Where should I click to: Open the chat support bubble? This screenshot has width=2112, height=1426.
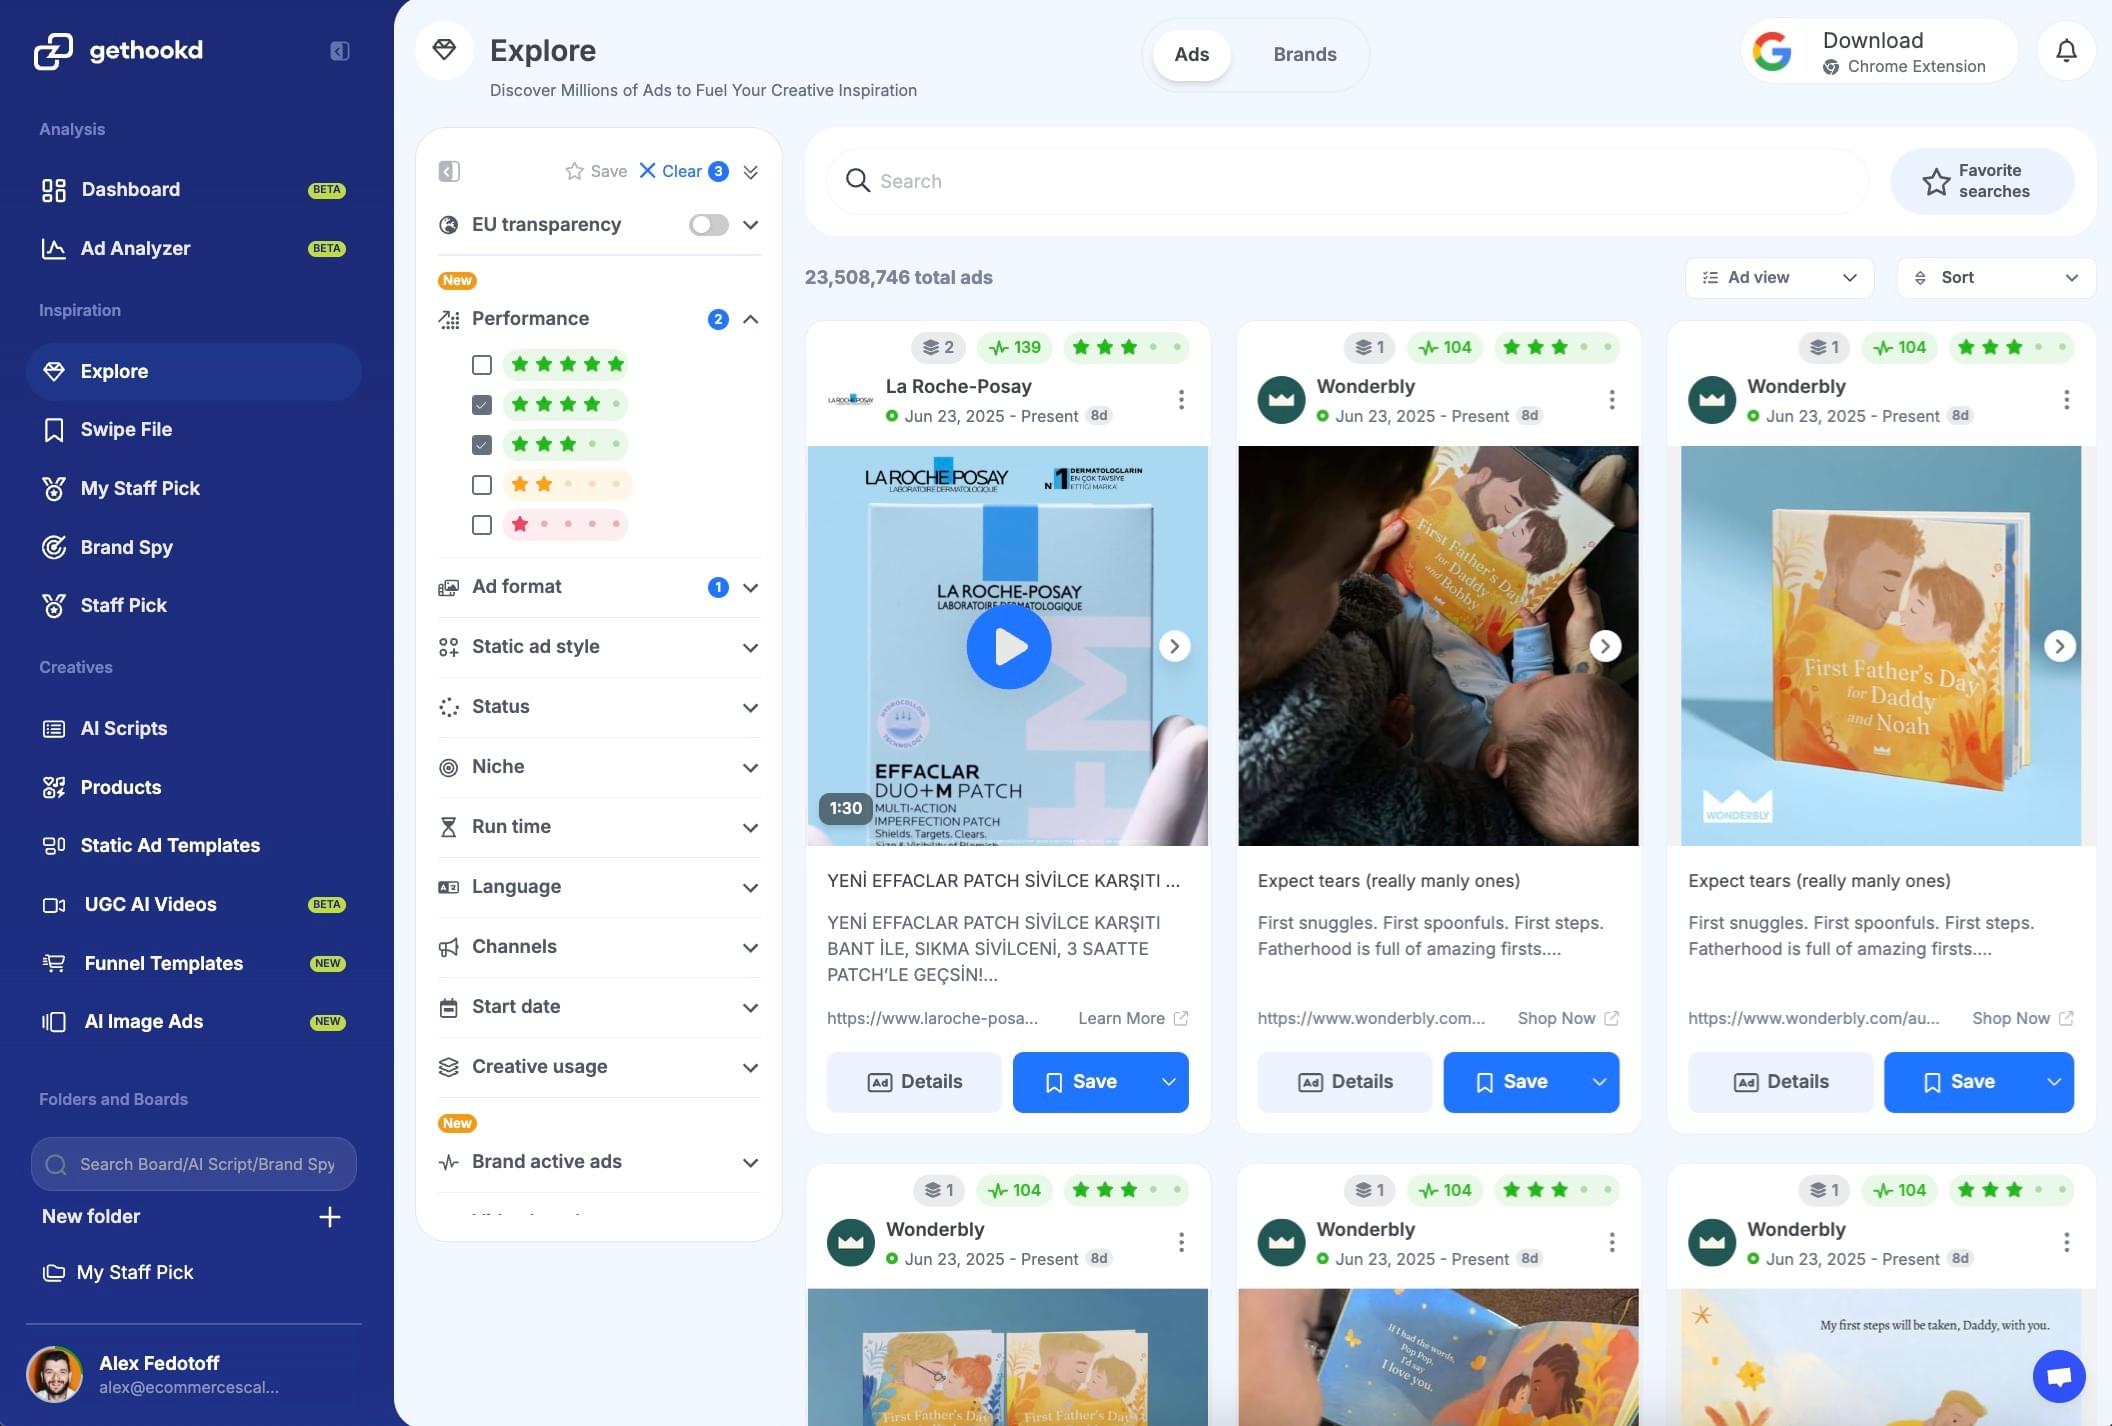pos(2059,1377)
